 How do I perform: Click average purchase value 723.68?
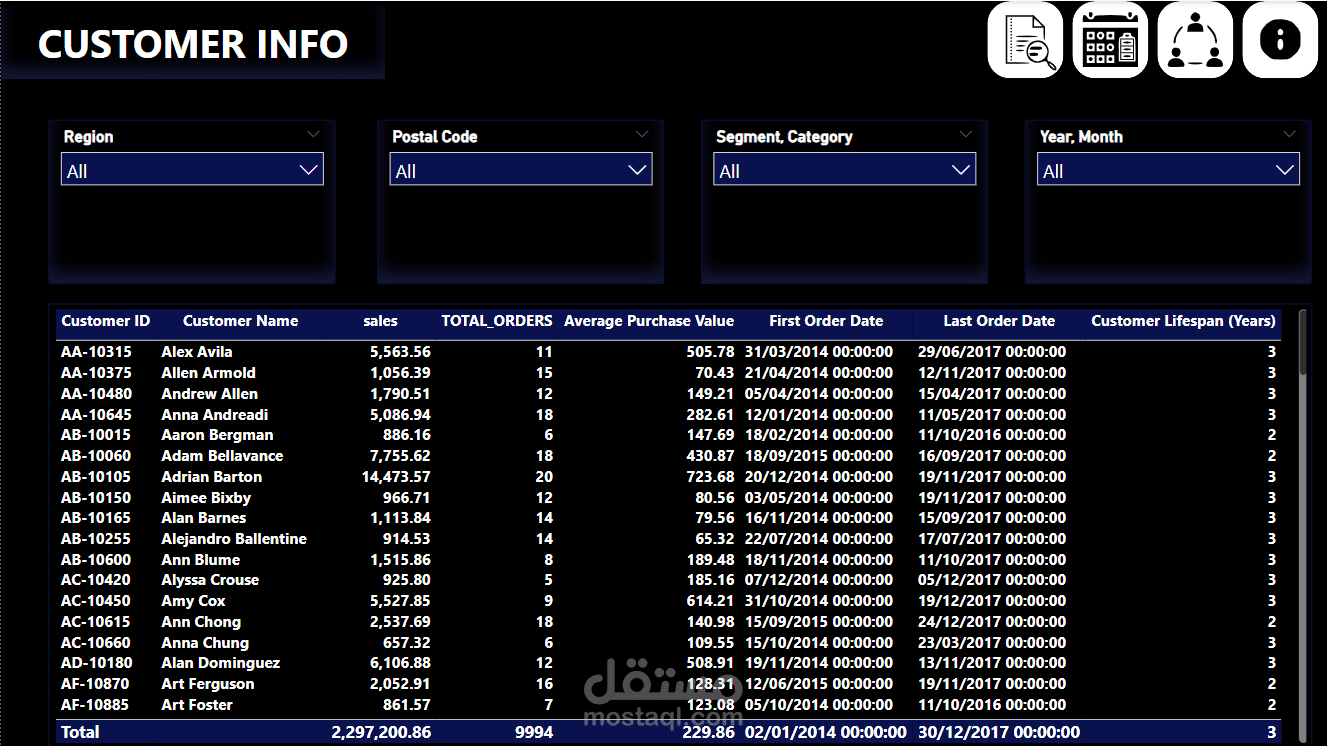(711, 477)
